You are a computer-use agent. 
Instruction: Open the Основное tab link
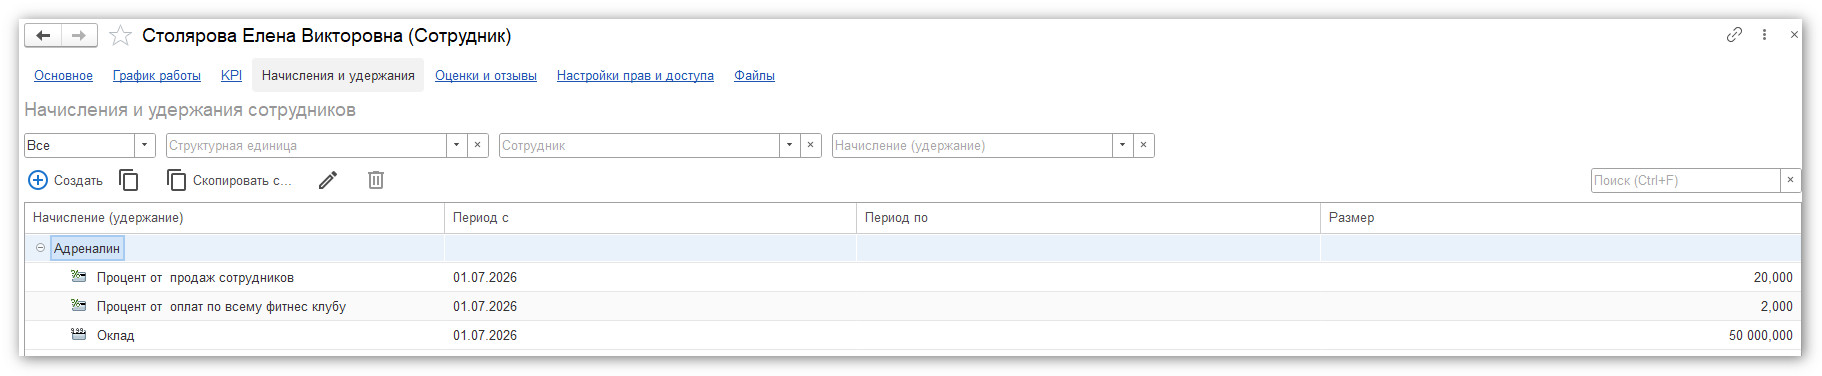[63, 76]
